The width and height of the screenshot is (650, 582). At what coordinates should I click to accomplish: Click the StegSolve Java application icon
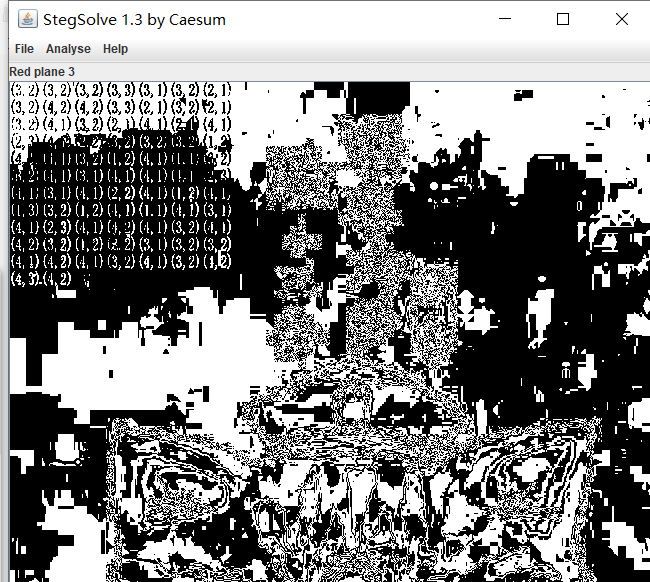(28, 19)
